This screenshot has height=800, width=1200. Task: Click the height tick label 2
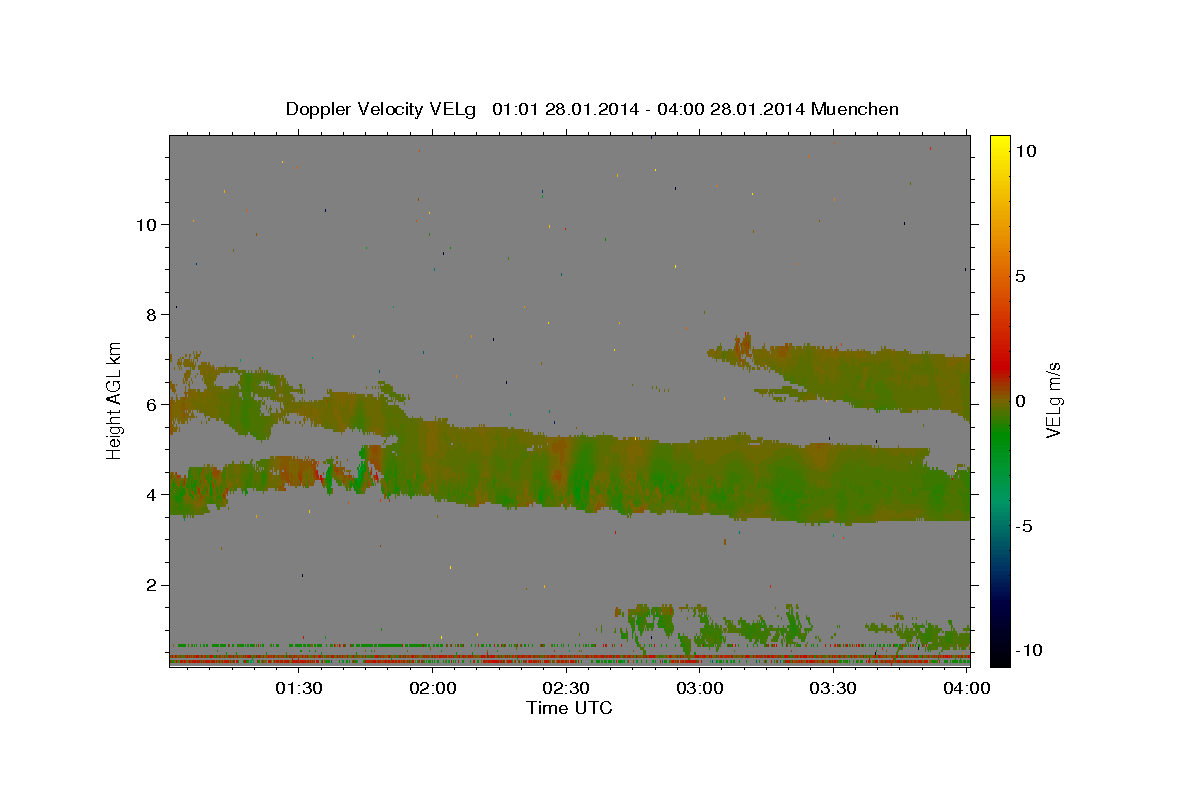click(150, 585)
